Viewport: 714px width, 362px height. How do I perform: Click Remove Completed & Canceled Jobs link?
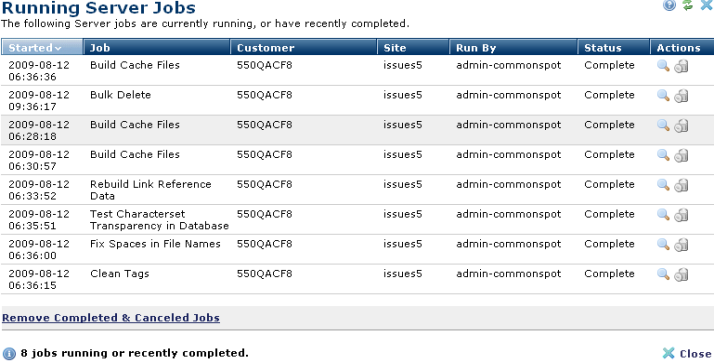point(111,318)
